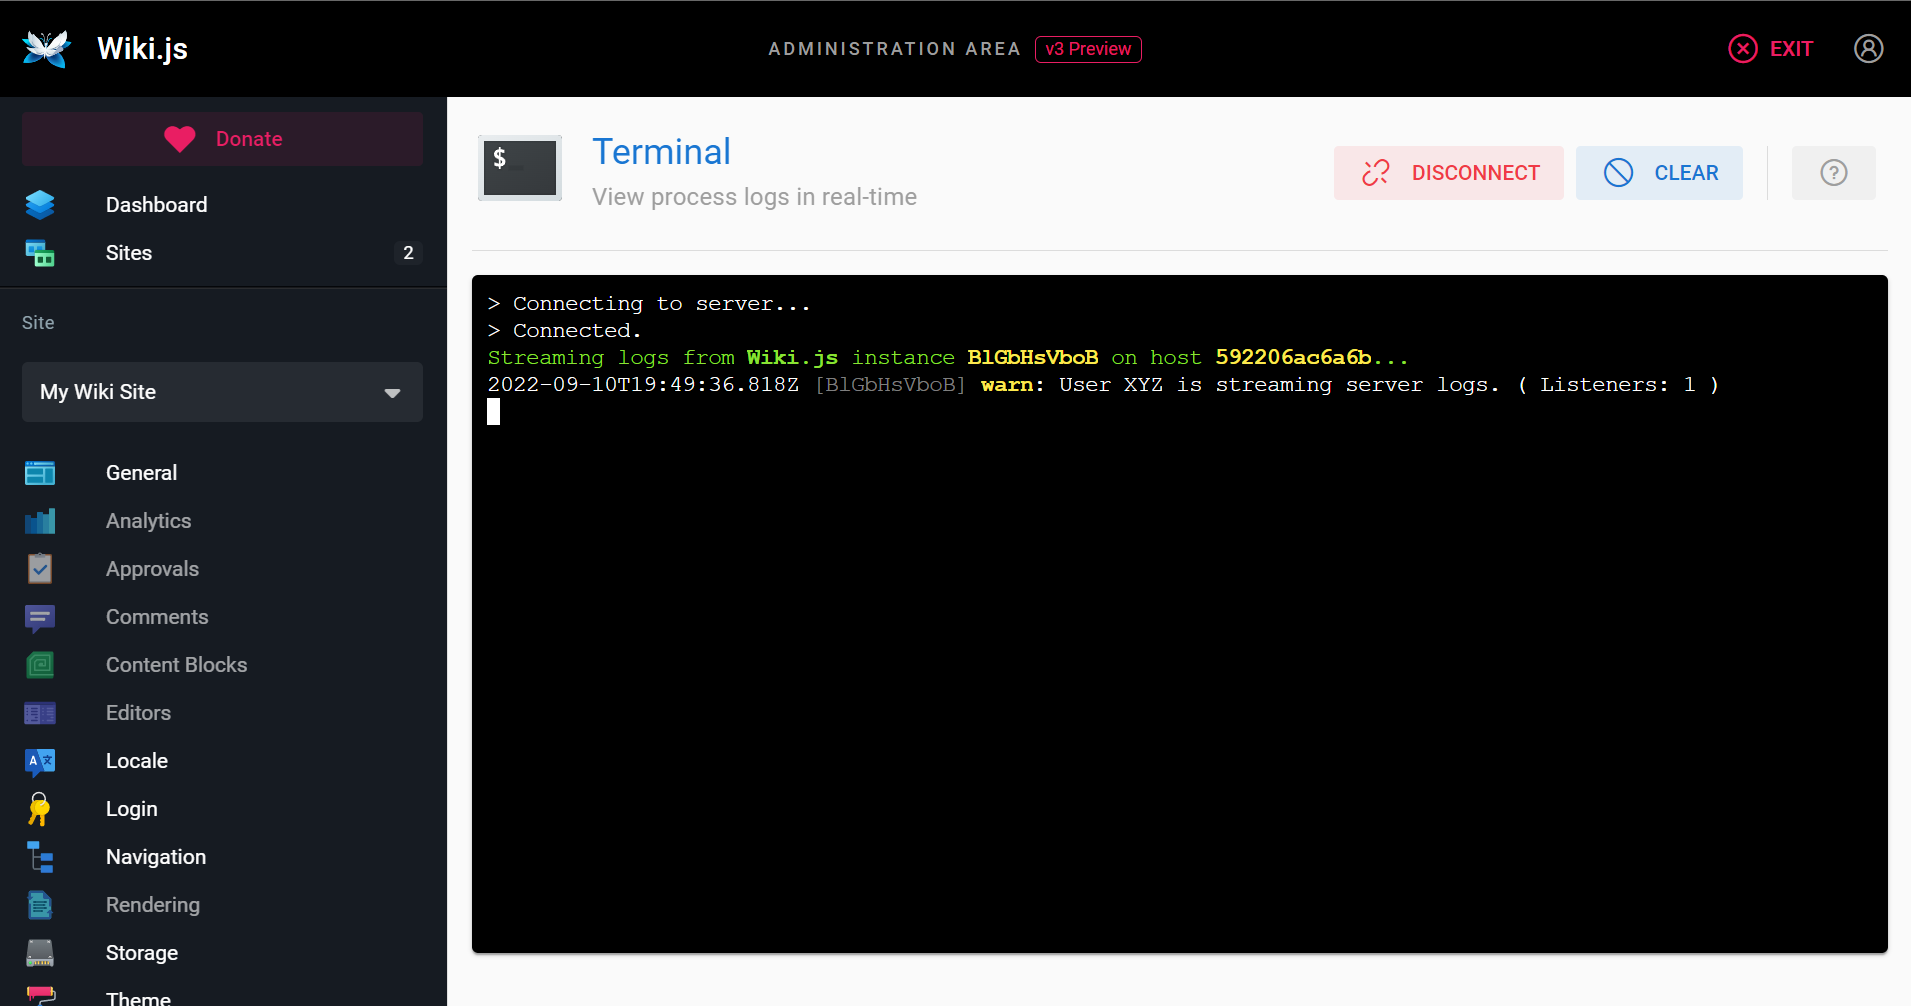Click the Terminal dollar-sign icon
This screenshot has height=1006, width=1911.
[519, 167]
